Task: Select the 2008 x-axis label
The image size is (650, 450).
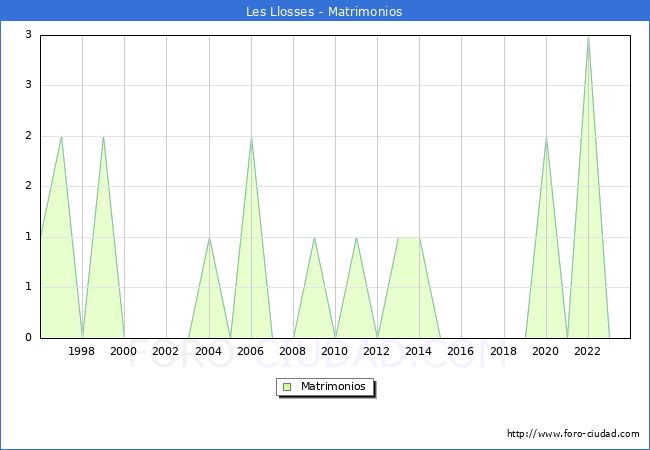Action: 293,351
